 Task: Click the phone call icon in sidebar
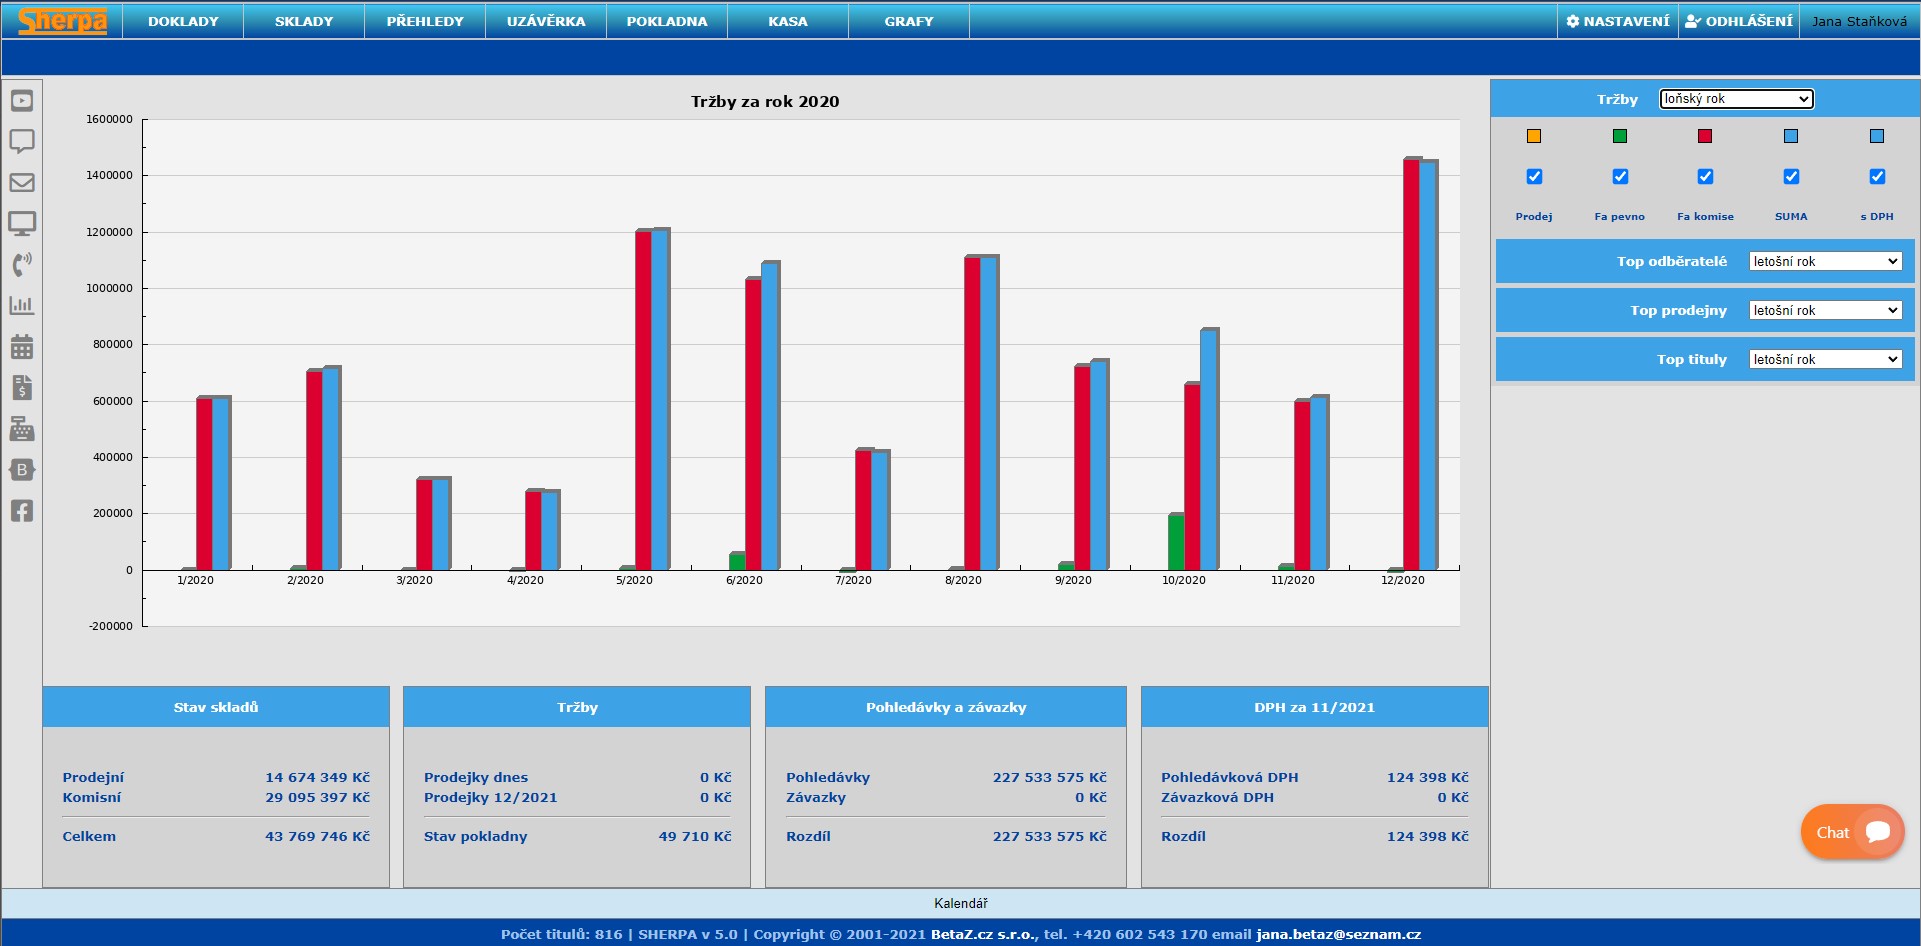coord(22,264)
